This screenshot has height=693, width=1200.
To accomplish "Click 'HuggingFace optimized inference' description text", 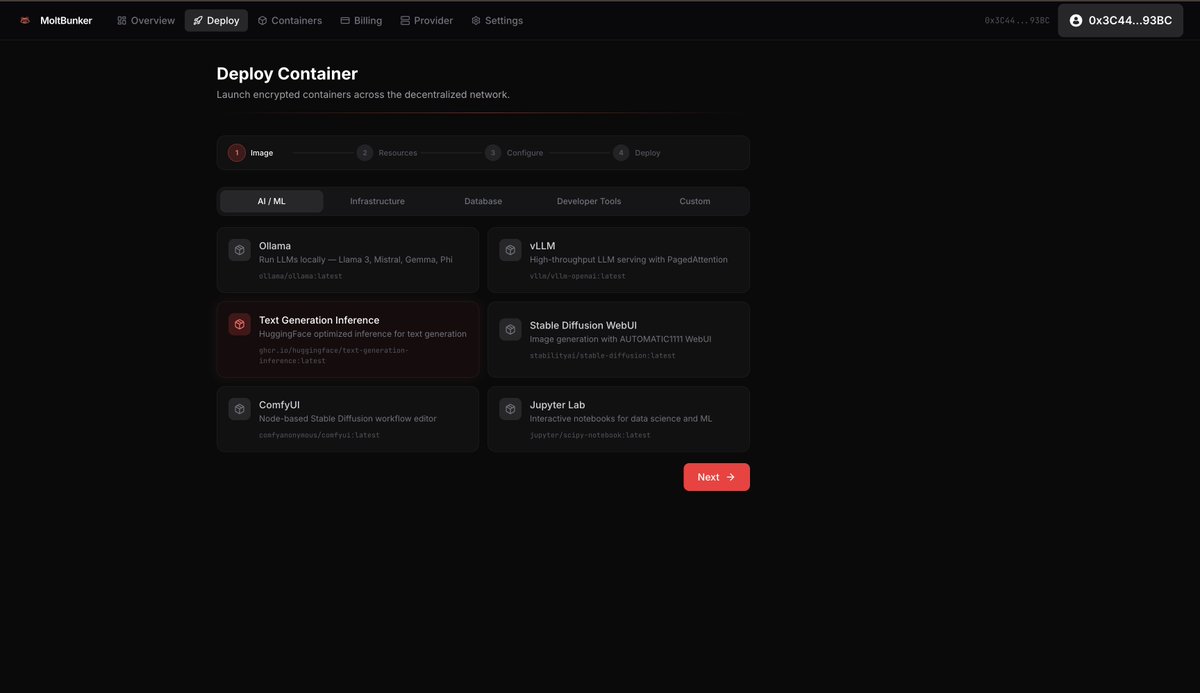I will click(363, 334).
